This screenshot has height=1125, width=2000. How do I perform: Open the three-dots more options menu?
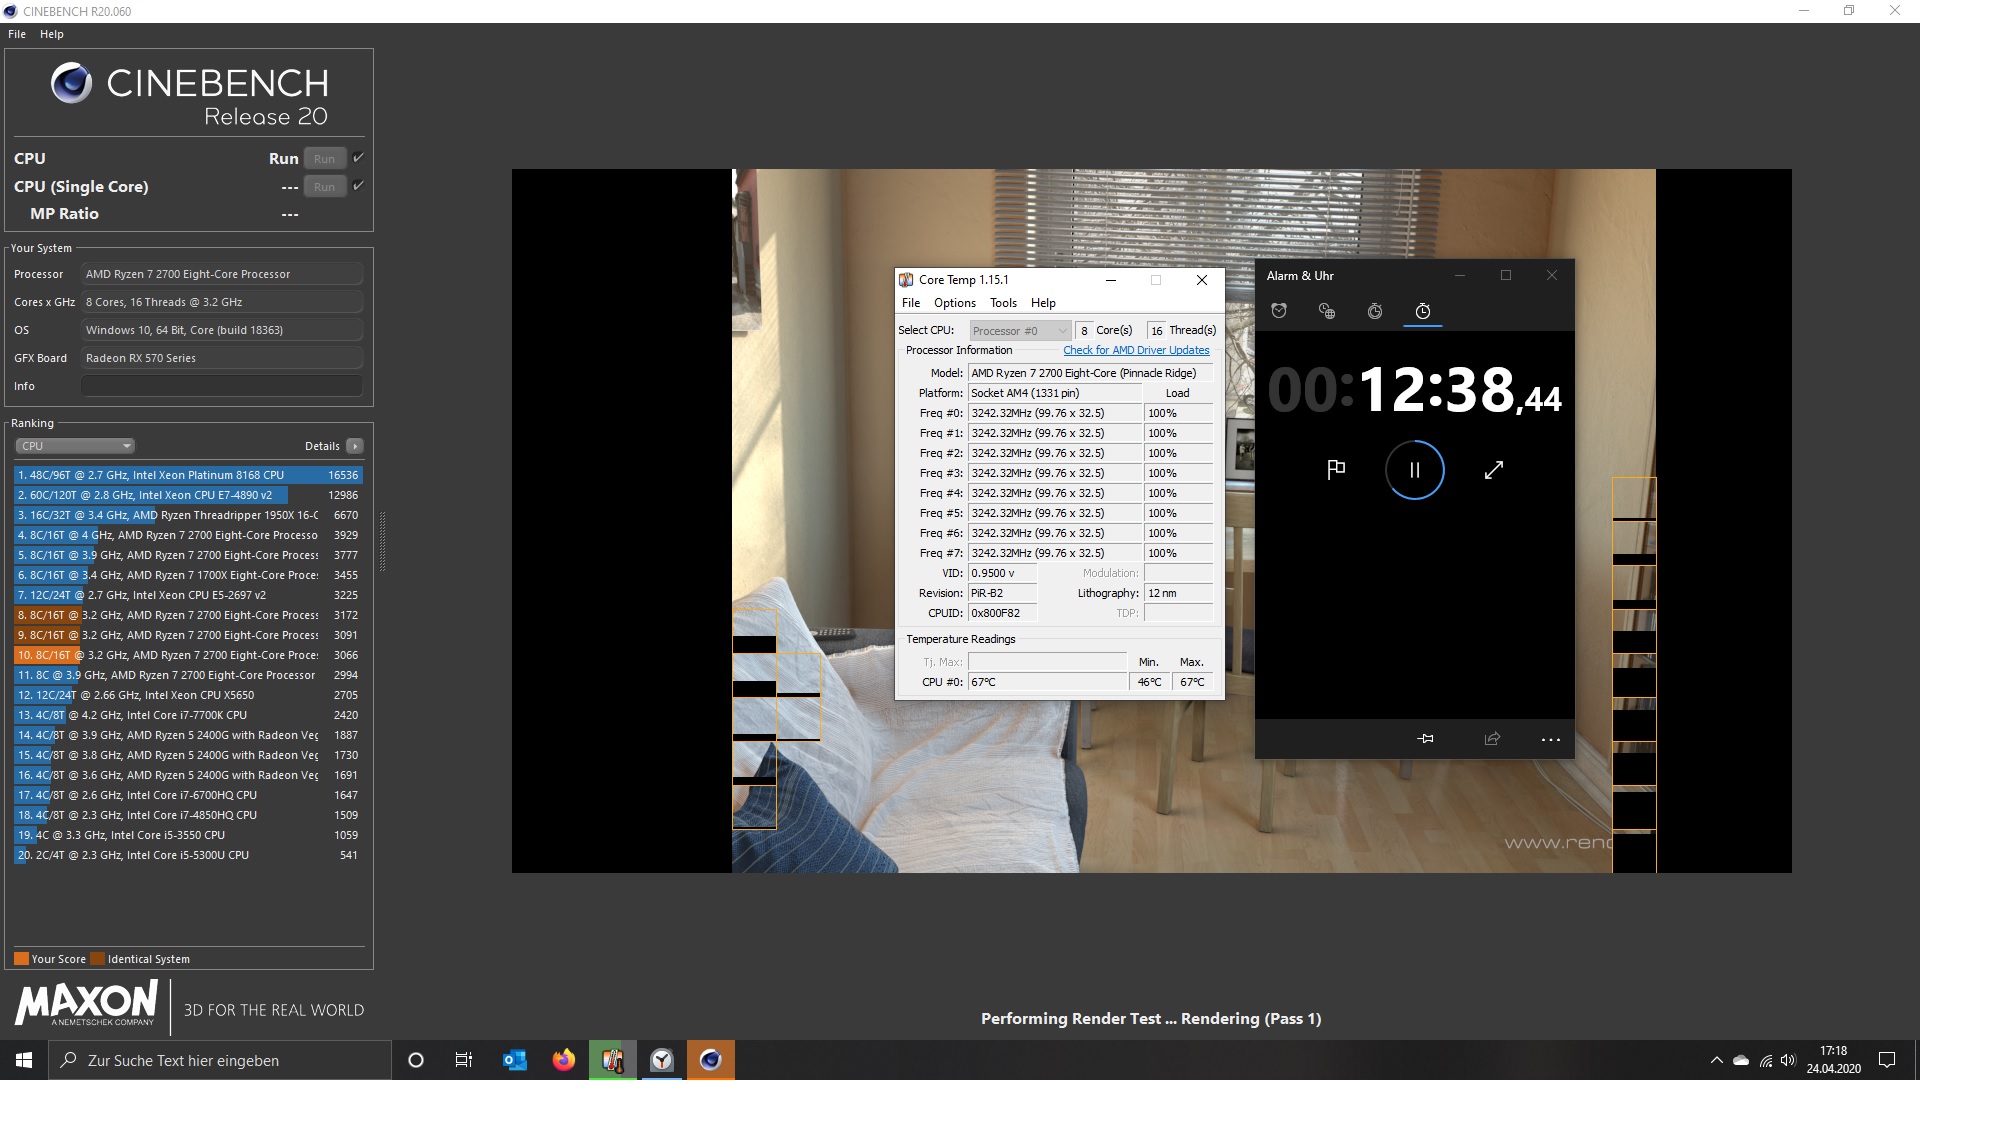[1550, 739]
